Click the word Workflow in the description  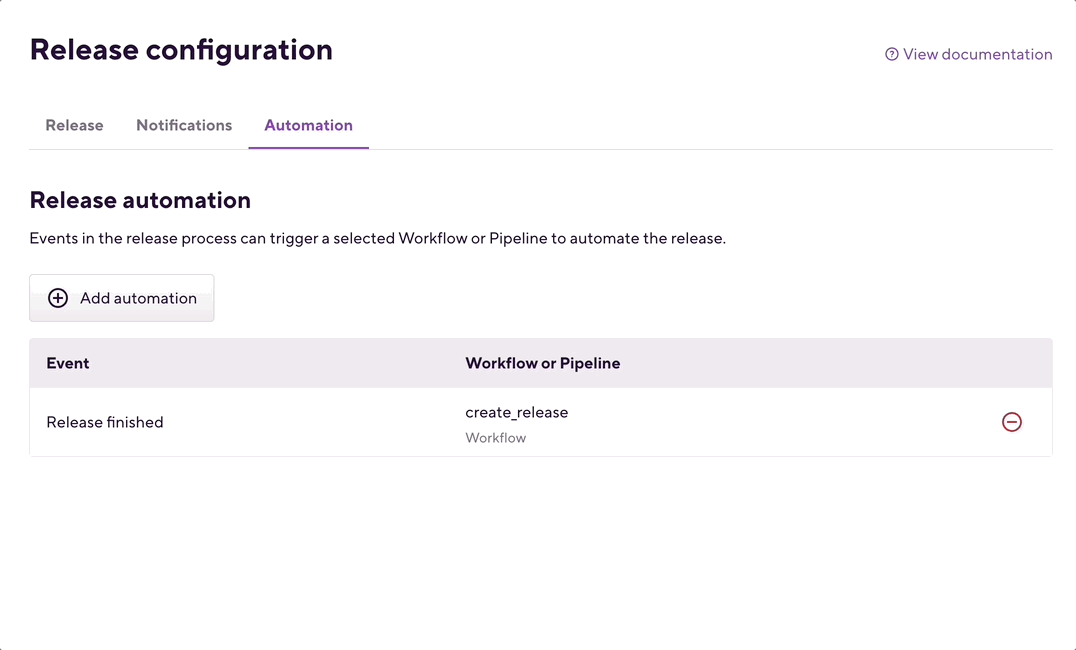pyautogui.click(x=433, y=239)
